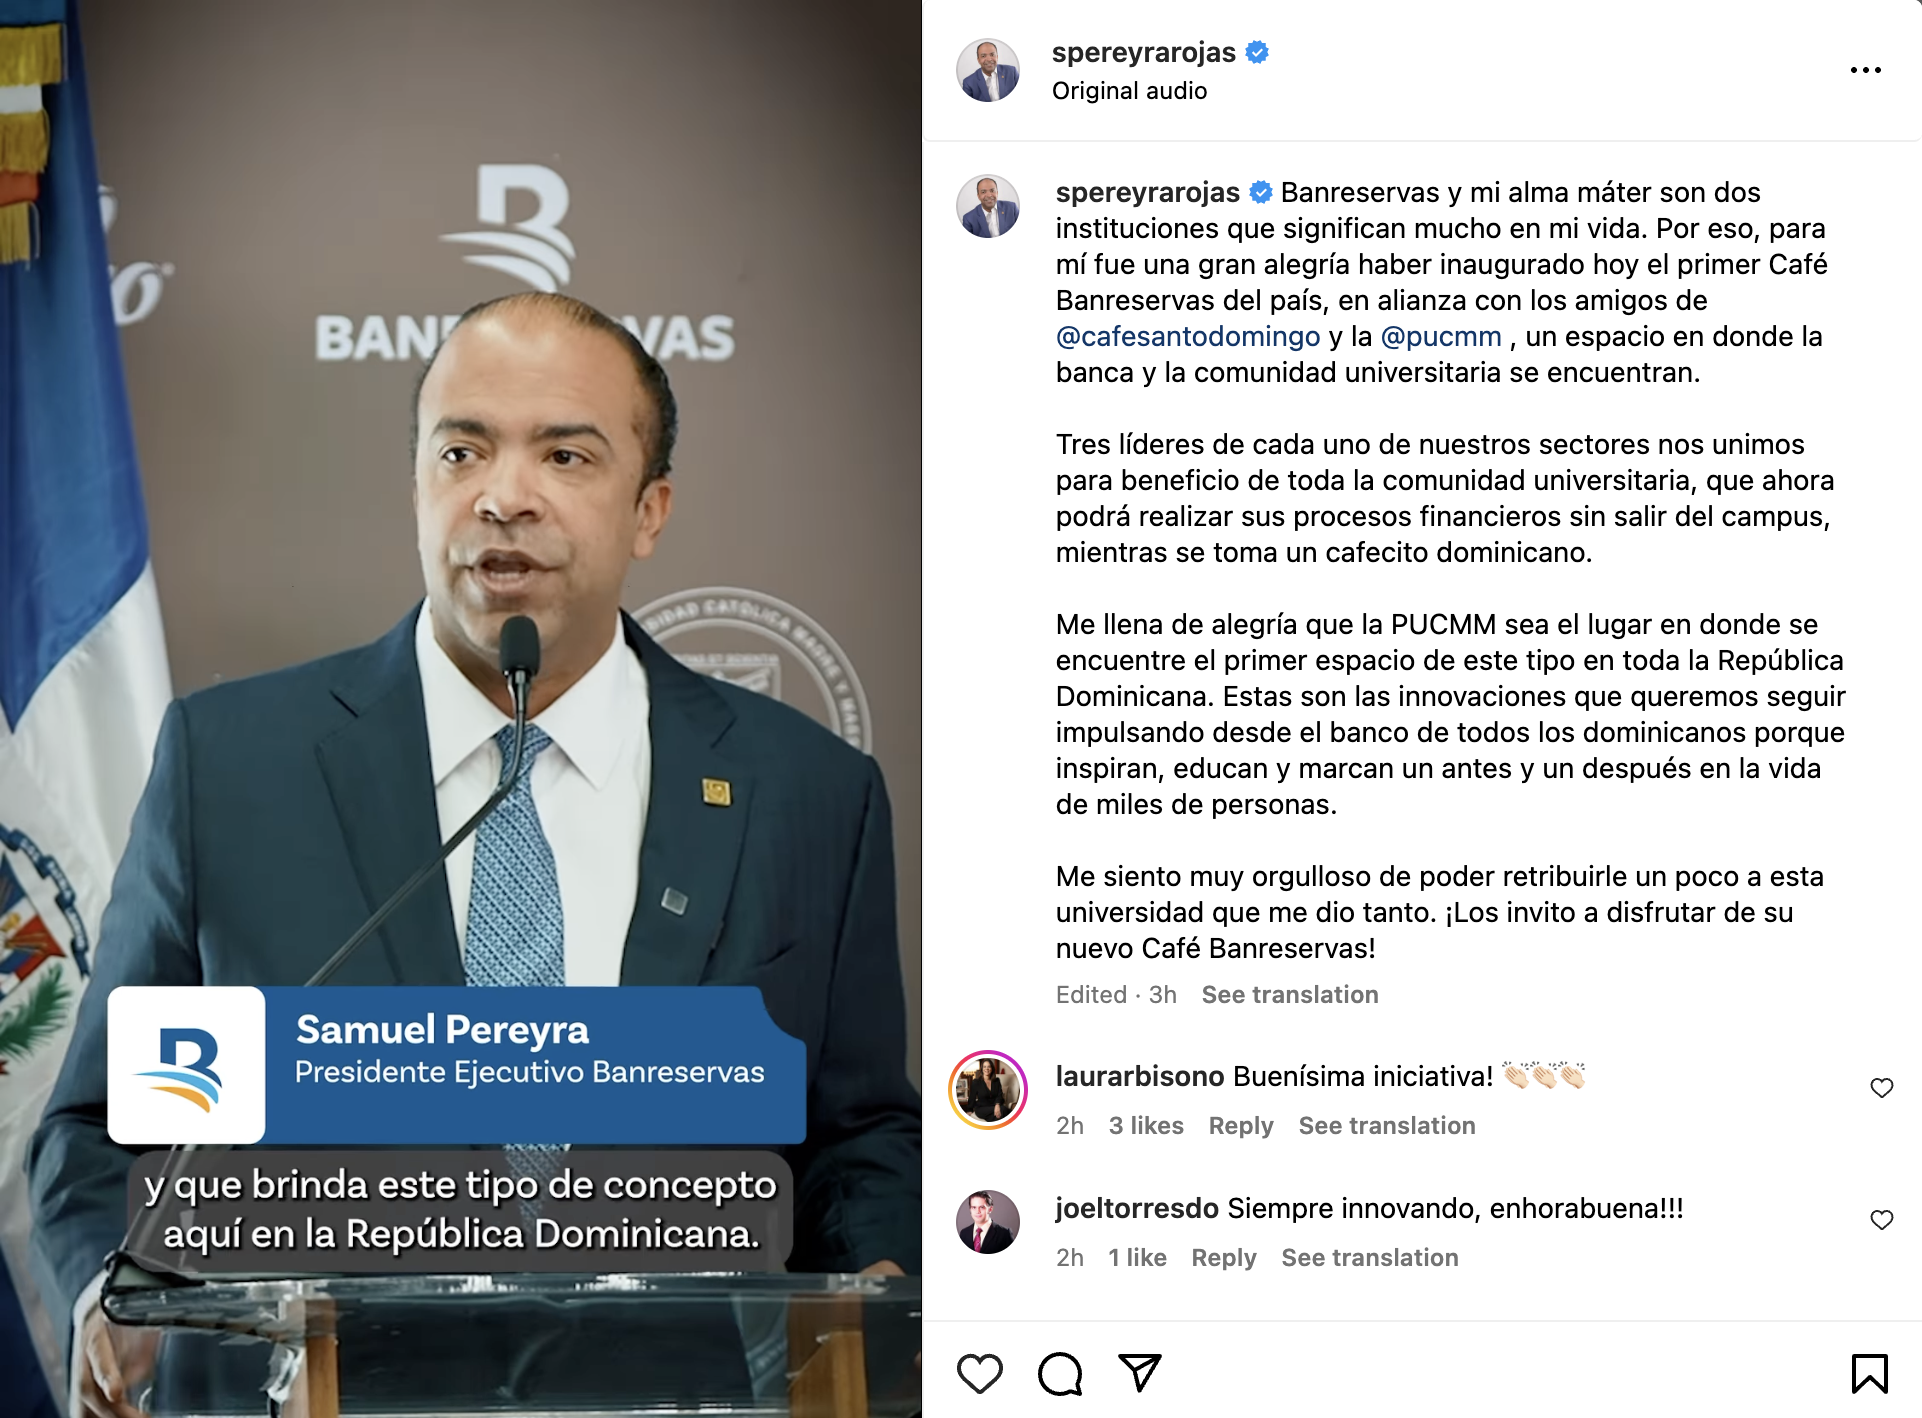Reply to laurarbisono's comment

pos(1241,1125)
